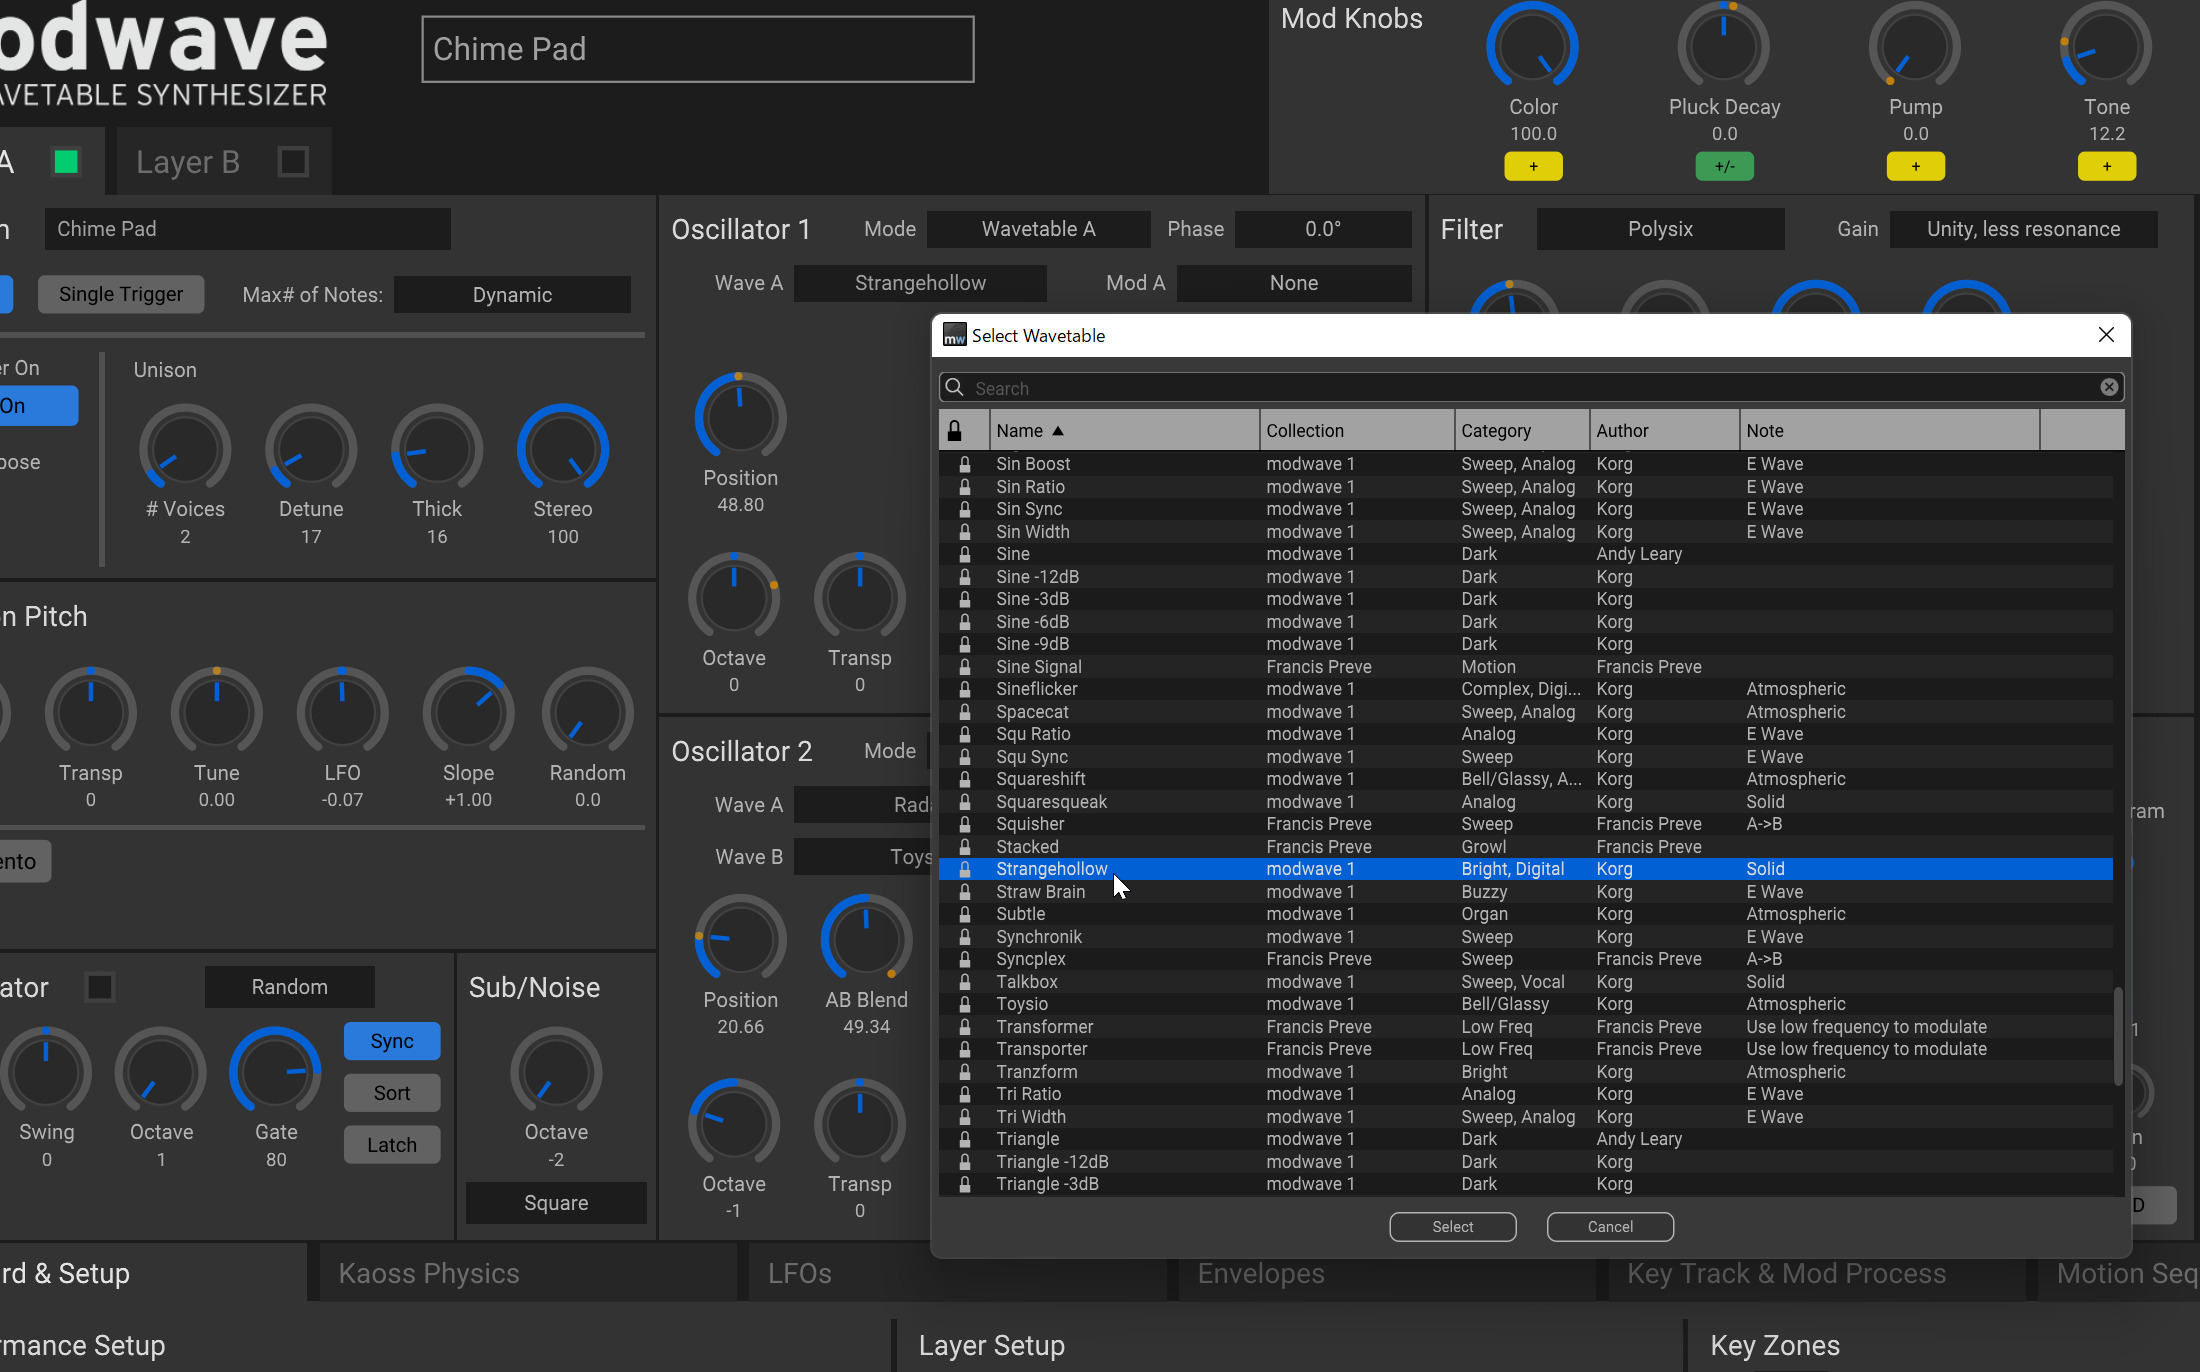Open the Phase 0.0° value field
The height and width of the screenshot is (1372, 2200).
(x=1323, y=229)
